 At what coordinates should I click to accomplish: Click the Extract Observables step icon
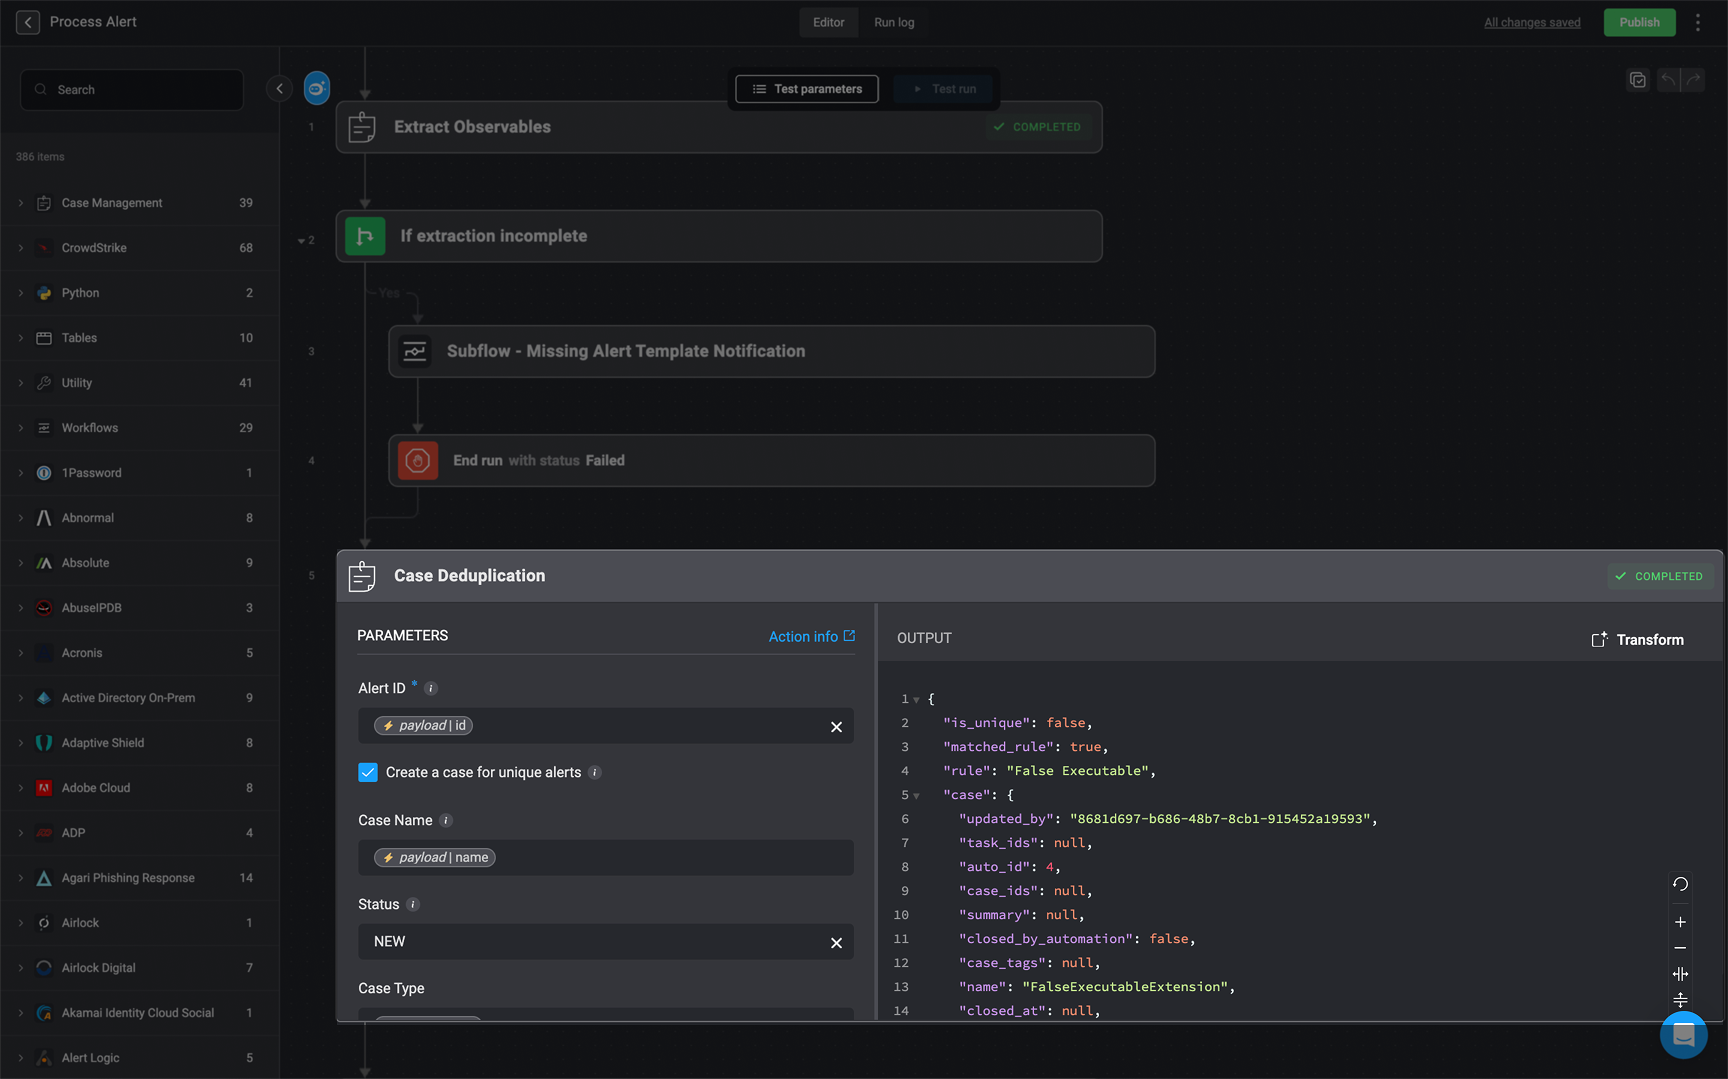(362, 127)
